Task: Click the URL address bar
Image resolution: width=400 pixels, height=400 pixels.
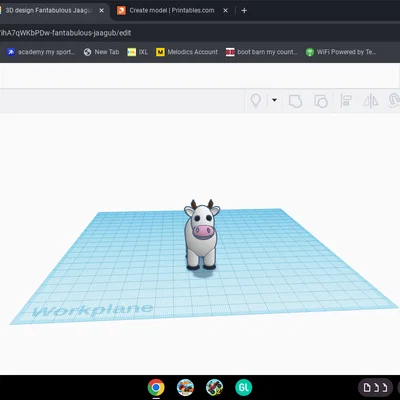Action: point(200,33)
